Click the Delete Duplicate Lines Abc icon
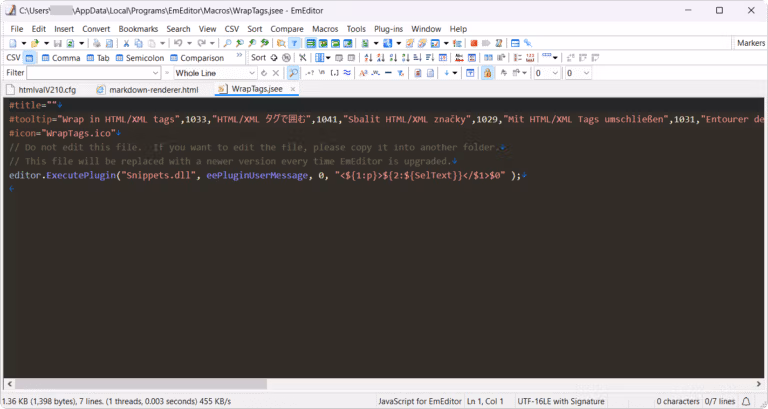Screen dimensions: 768x409 [x=459, y=58]
